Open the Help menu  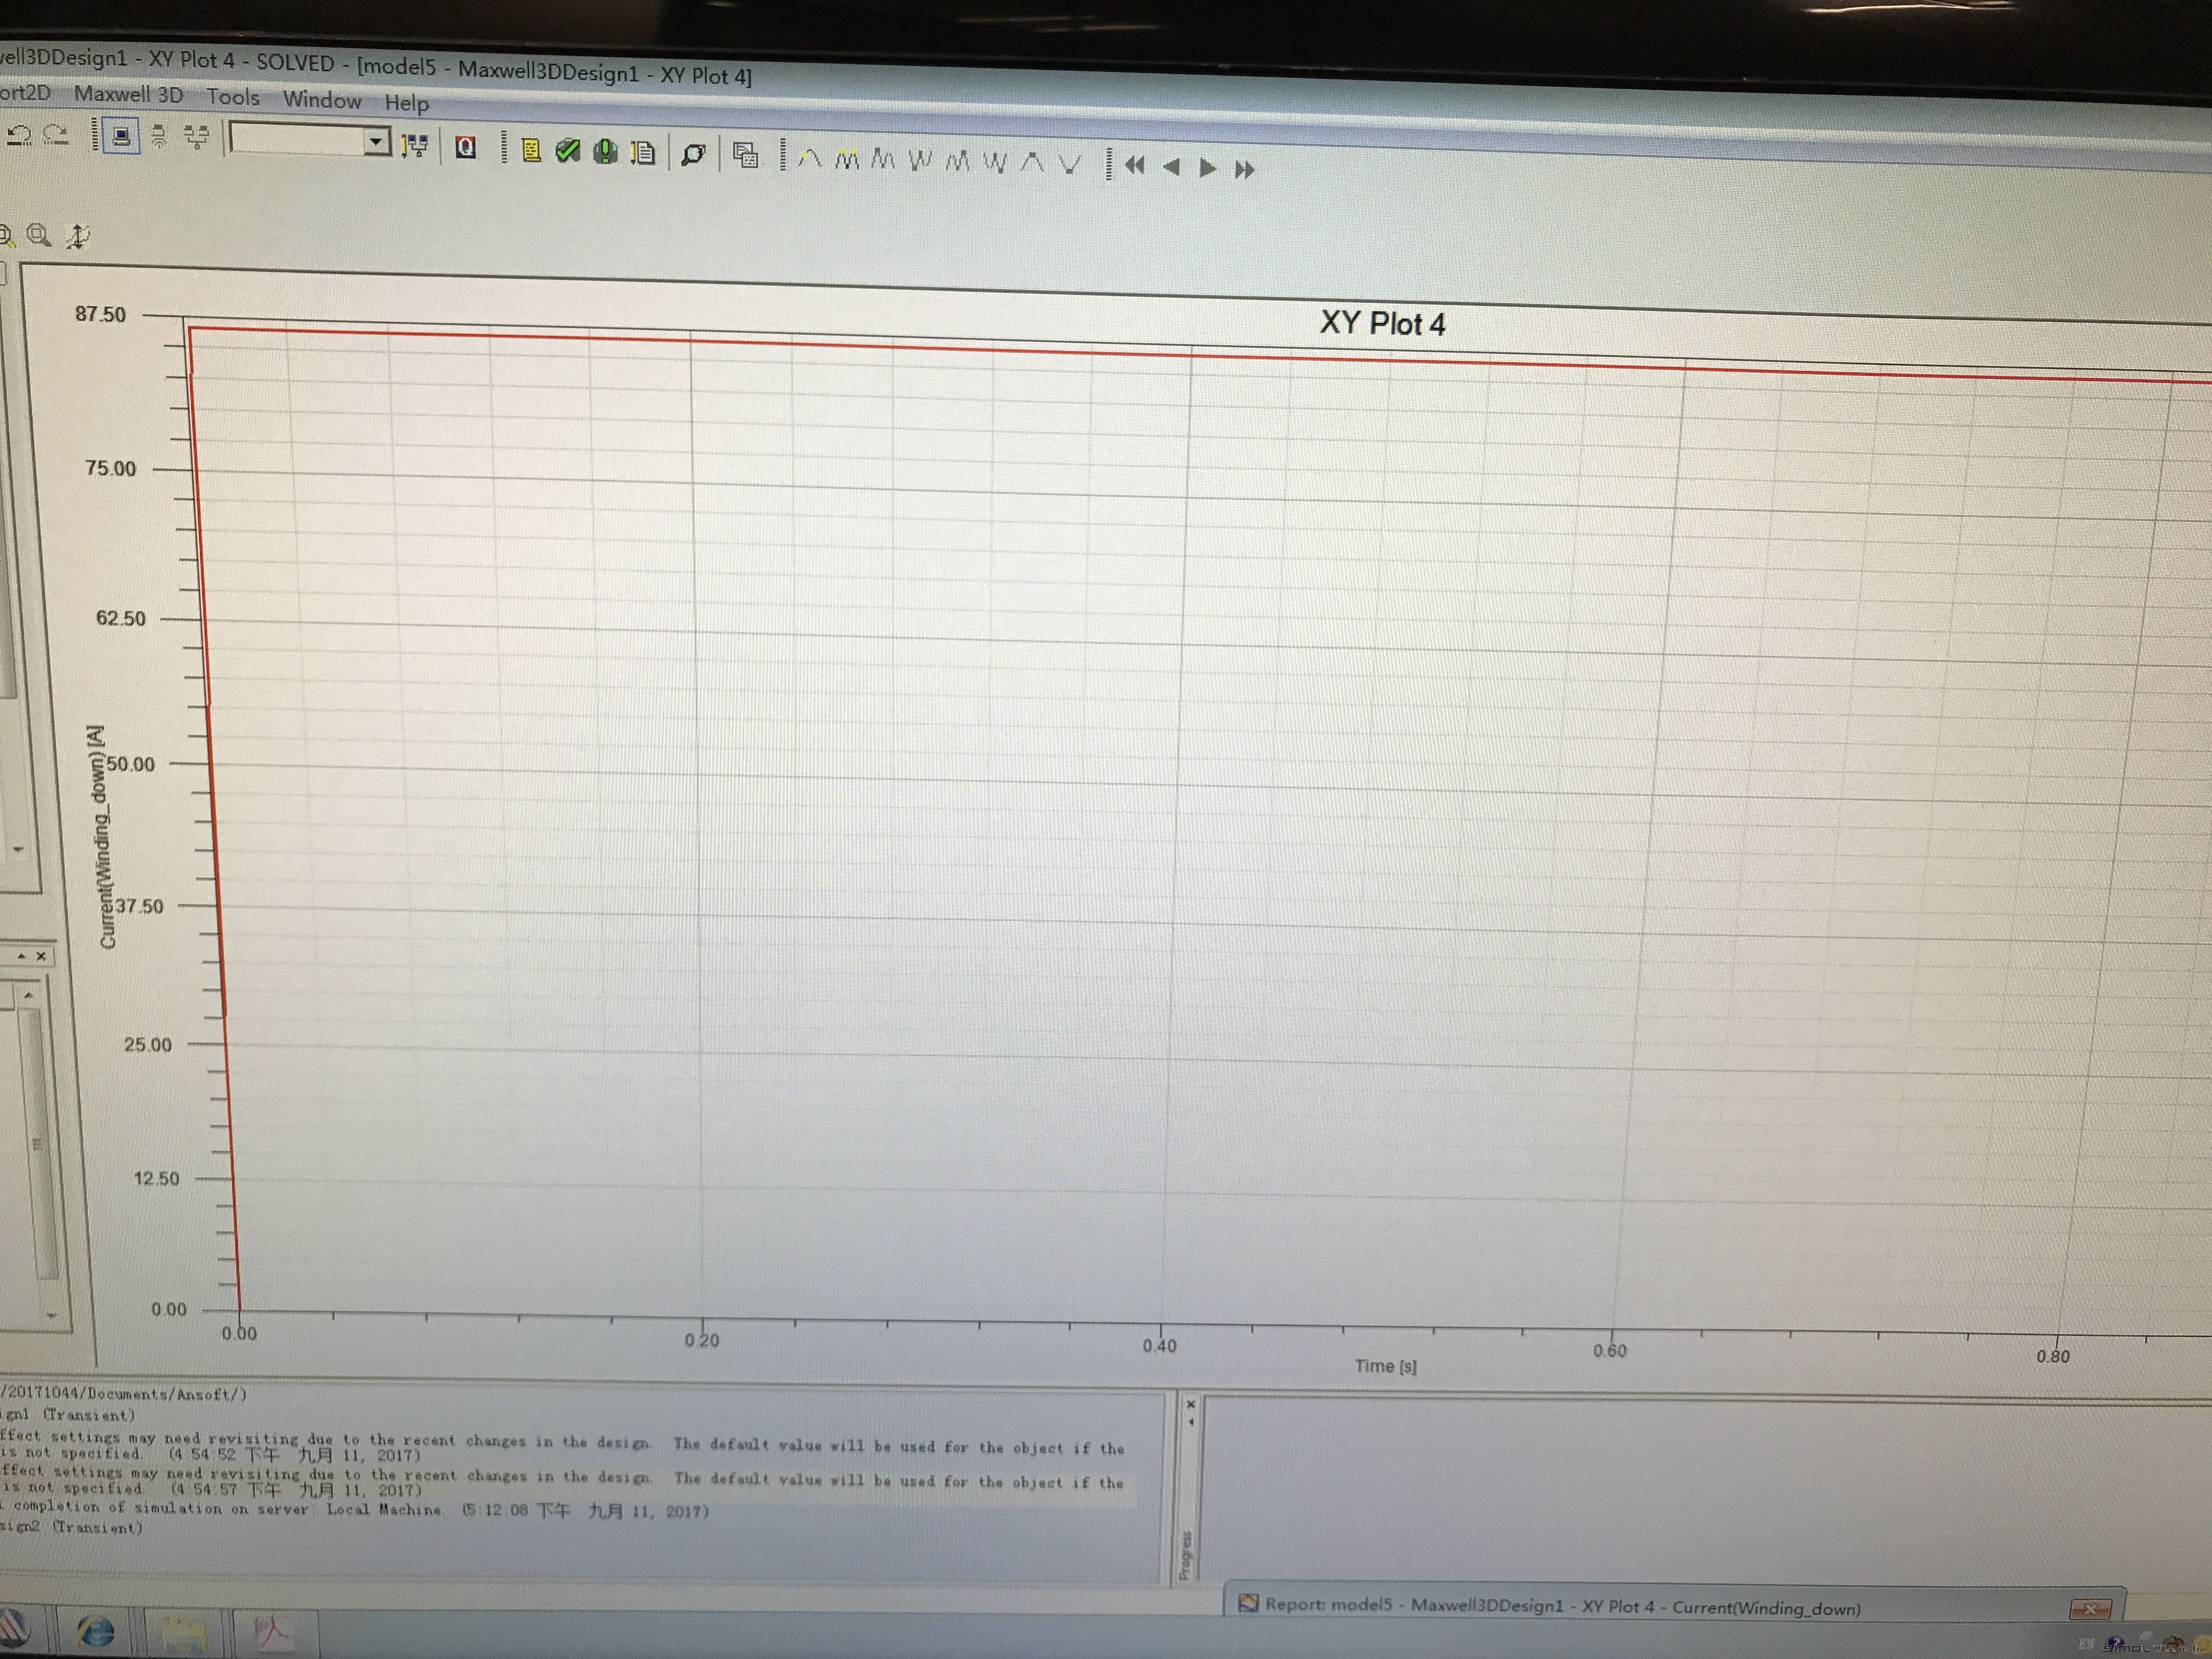coord(407,102)
